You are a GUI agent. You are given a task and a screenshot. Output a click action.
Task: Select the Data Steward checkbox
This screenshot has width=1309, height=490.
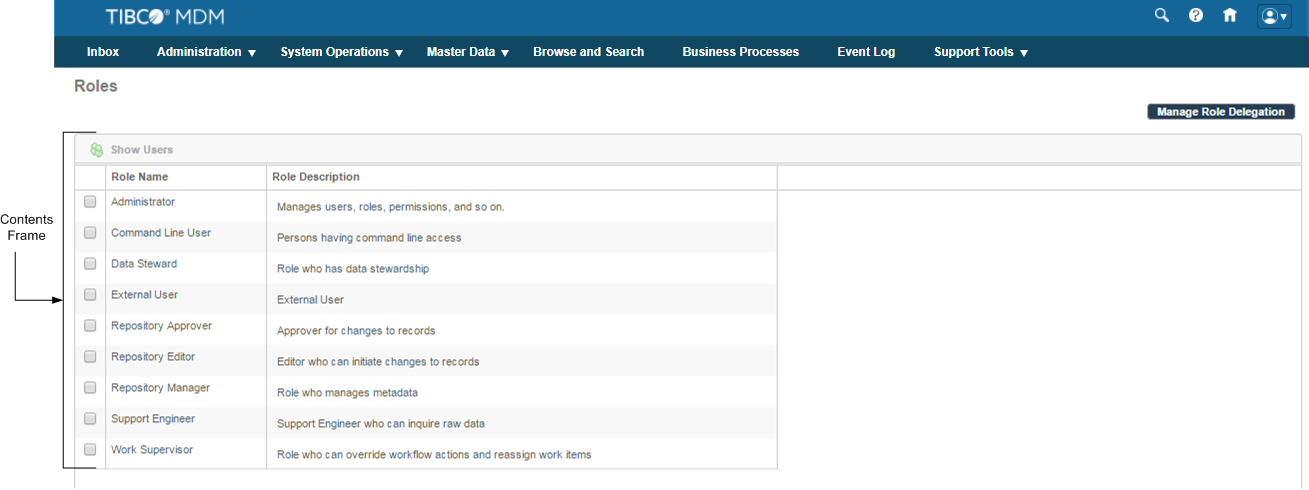(90, 264)
